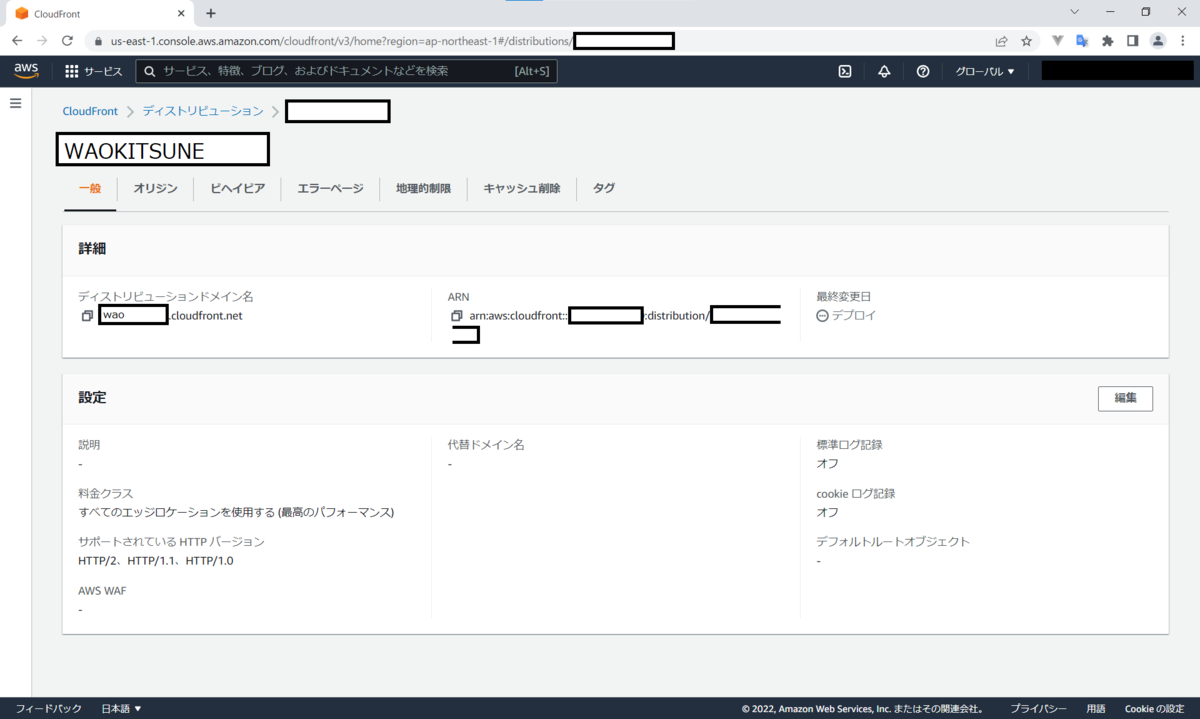Image resolution: width=1200 pixels, height=719 pixels.
Task: Click the フィードバック footer link
Action: [48, 709]
